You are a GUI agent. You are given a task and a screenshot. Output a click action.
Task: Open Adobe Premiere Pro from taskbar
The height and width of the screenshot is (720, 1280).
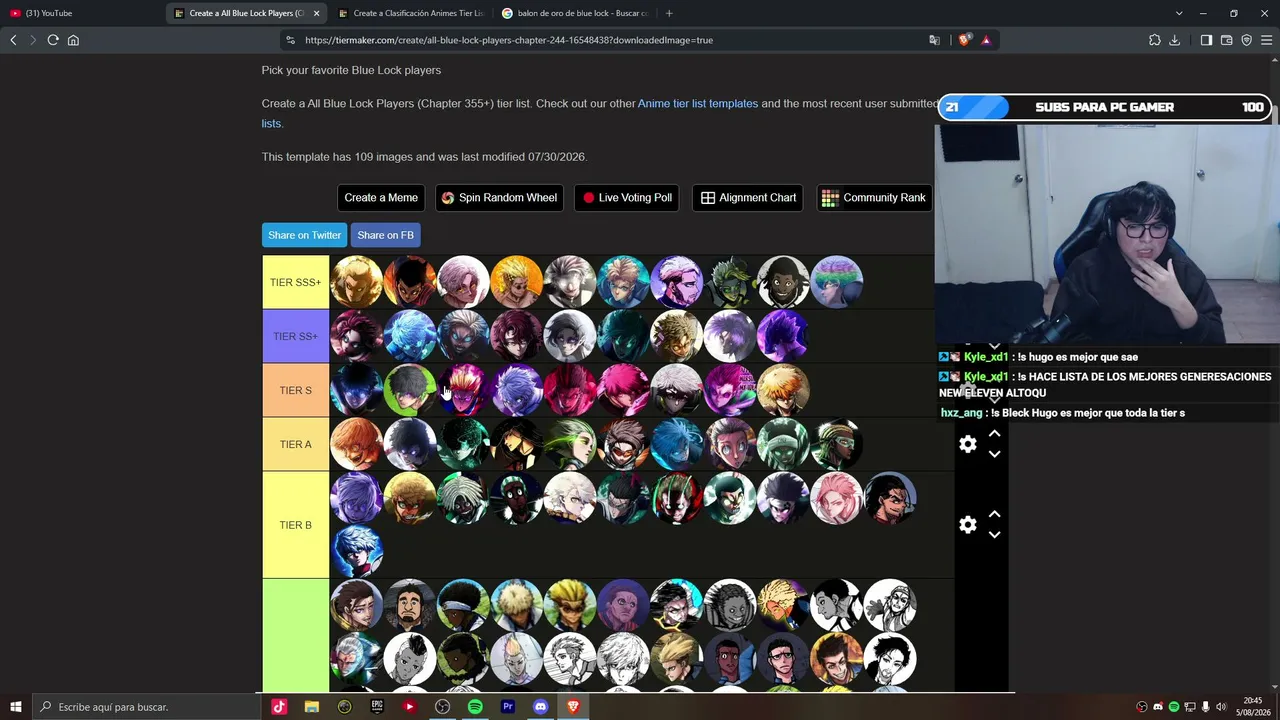[x=508, y=707]
